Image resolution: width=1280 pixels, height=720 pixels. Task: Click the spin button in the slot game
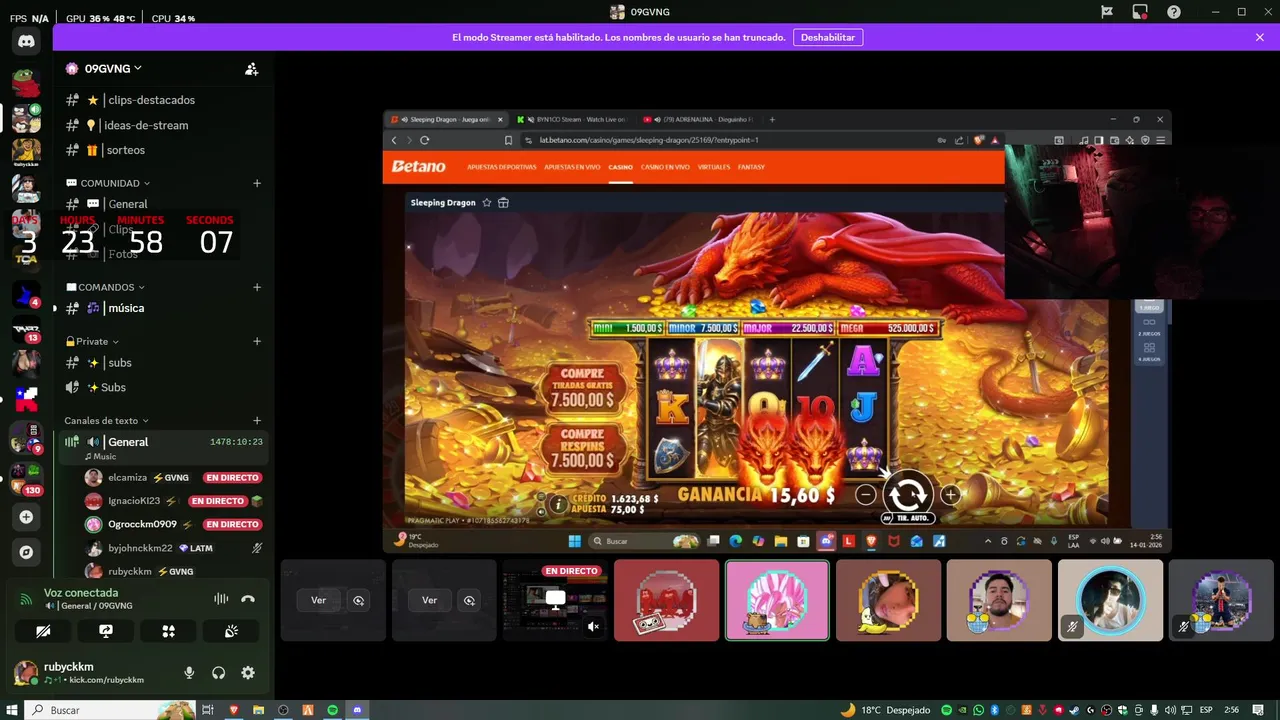(907, 494)
